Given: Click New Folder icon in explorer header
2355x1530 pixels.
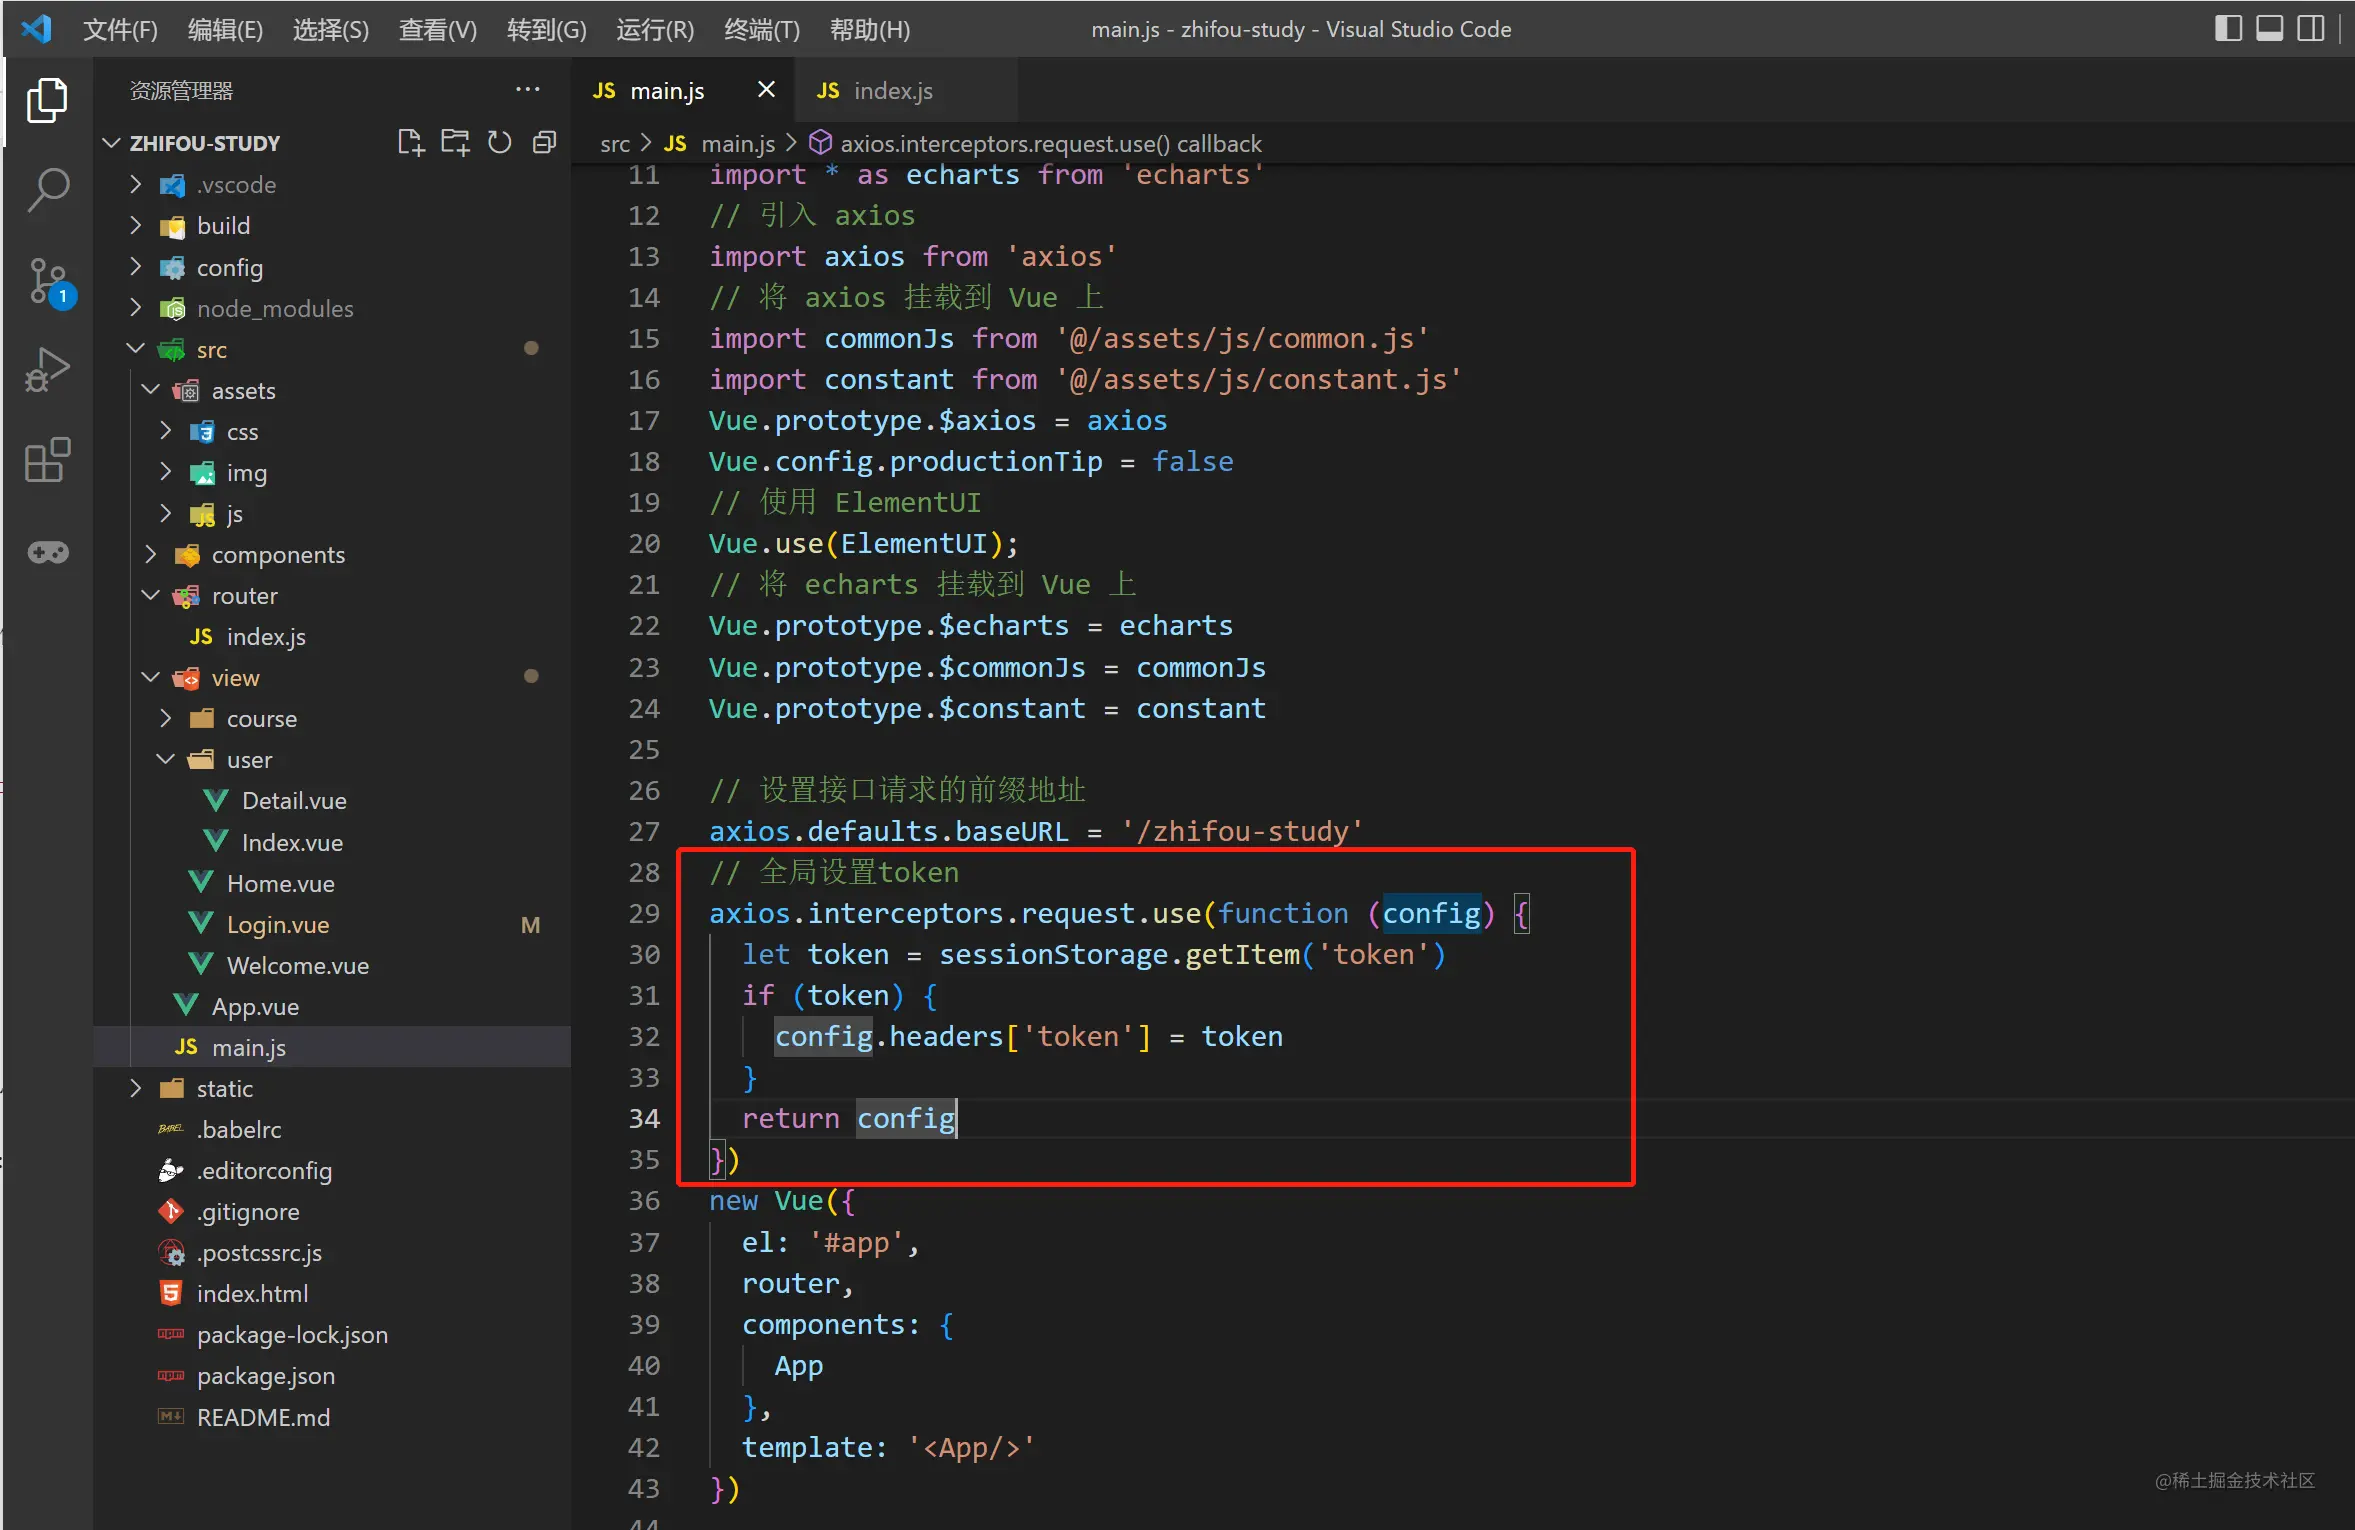Looking at the screenshot, I should point(455,143).
